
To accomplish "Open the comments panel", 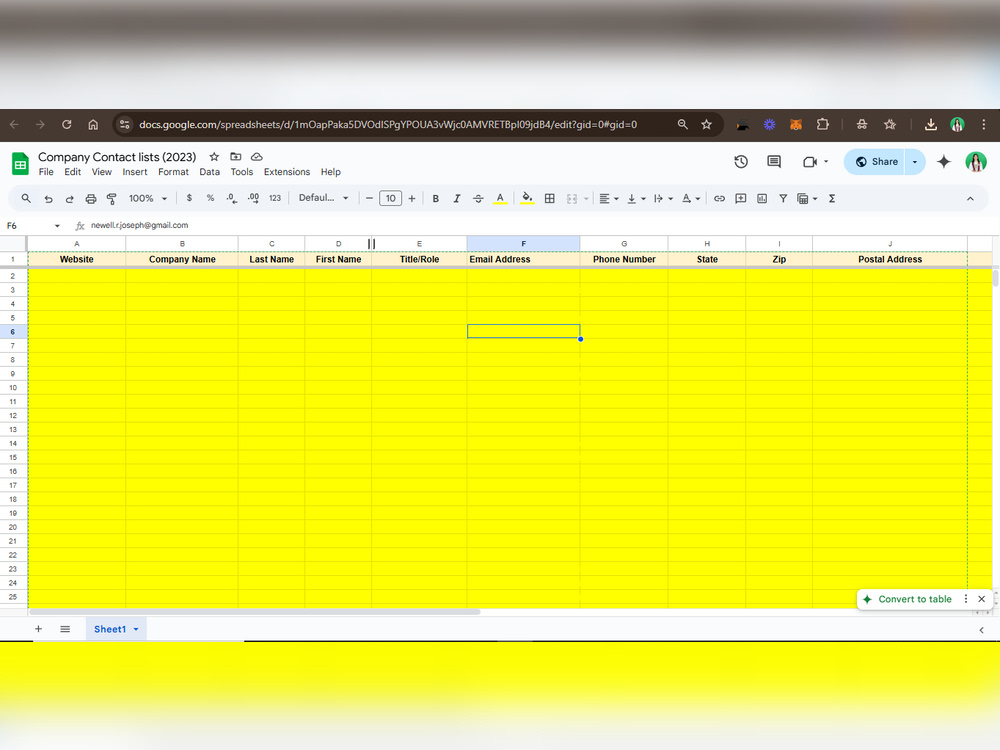I will click(774, 162).
